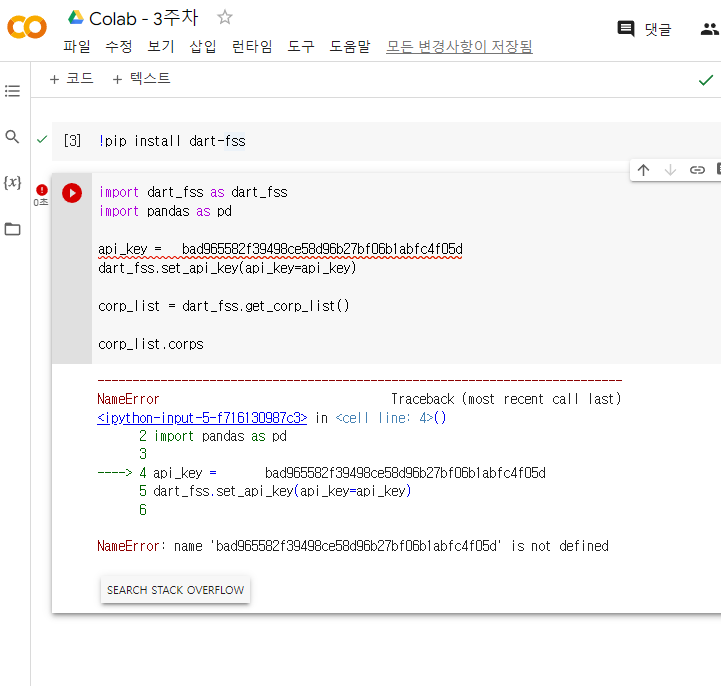Star the notebook Colab - 3주차
The width and height of the screenshot is (721, 686).
225,17
